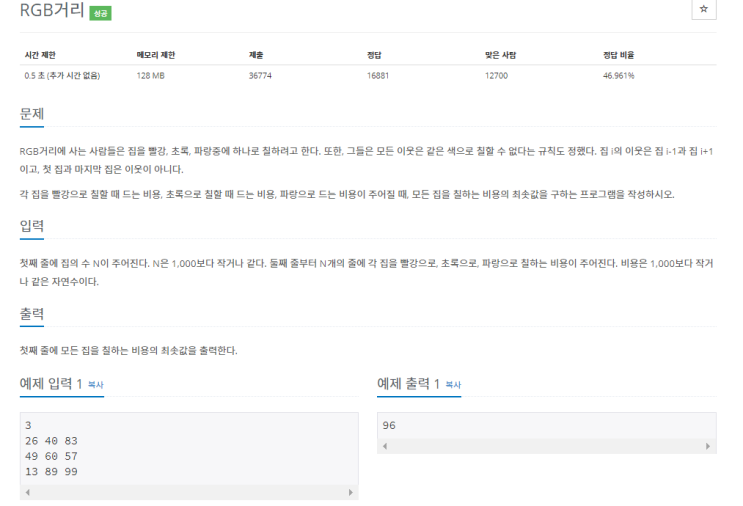Click the output description sentence under 출력
The image size is (743, 506).
pos(128,351)
